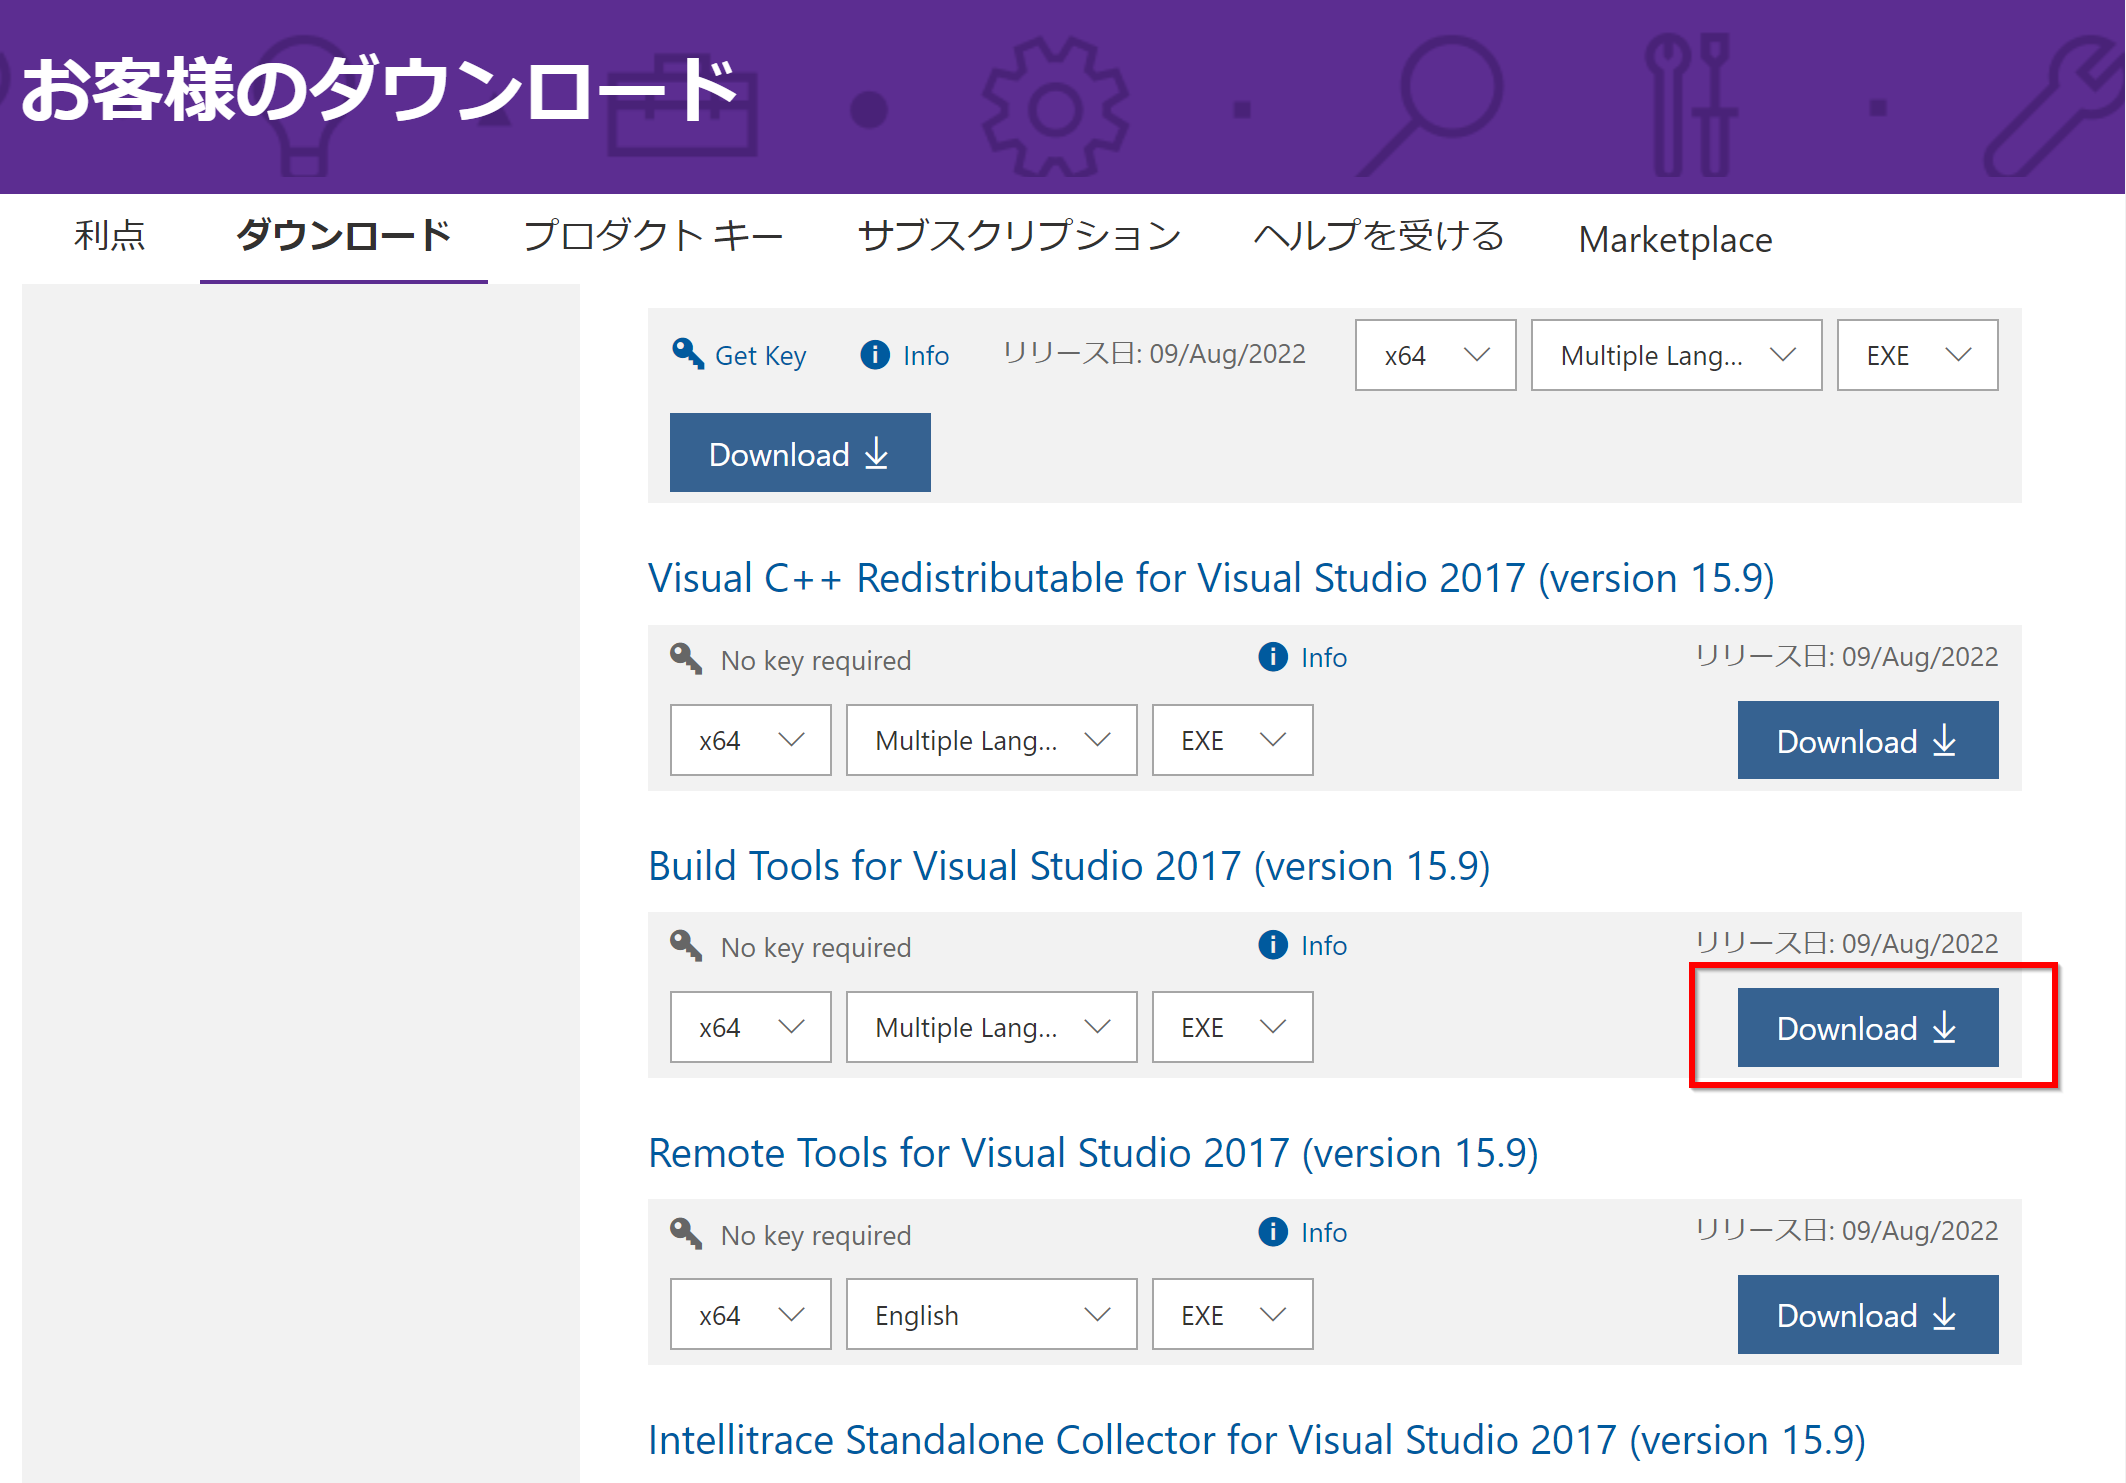Open the language dropdown for Build Tools
This screenshot has width=2126, height=1483.
(x=991, y=1027)
